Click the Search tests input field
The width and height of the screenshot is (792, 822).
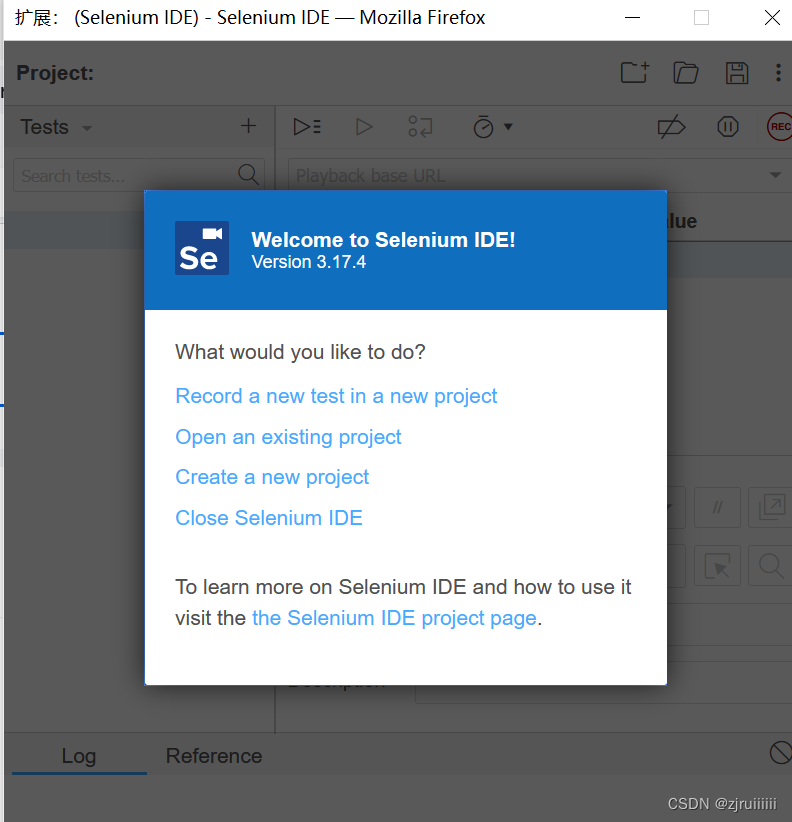coord(138,175)
